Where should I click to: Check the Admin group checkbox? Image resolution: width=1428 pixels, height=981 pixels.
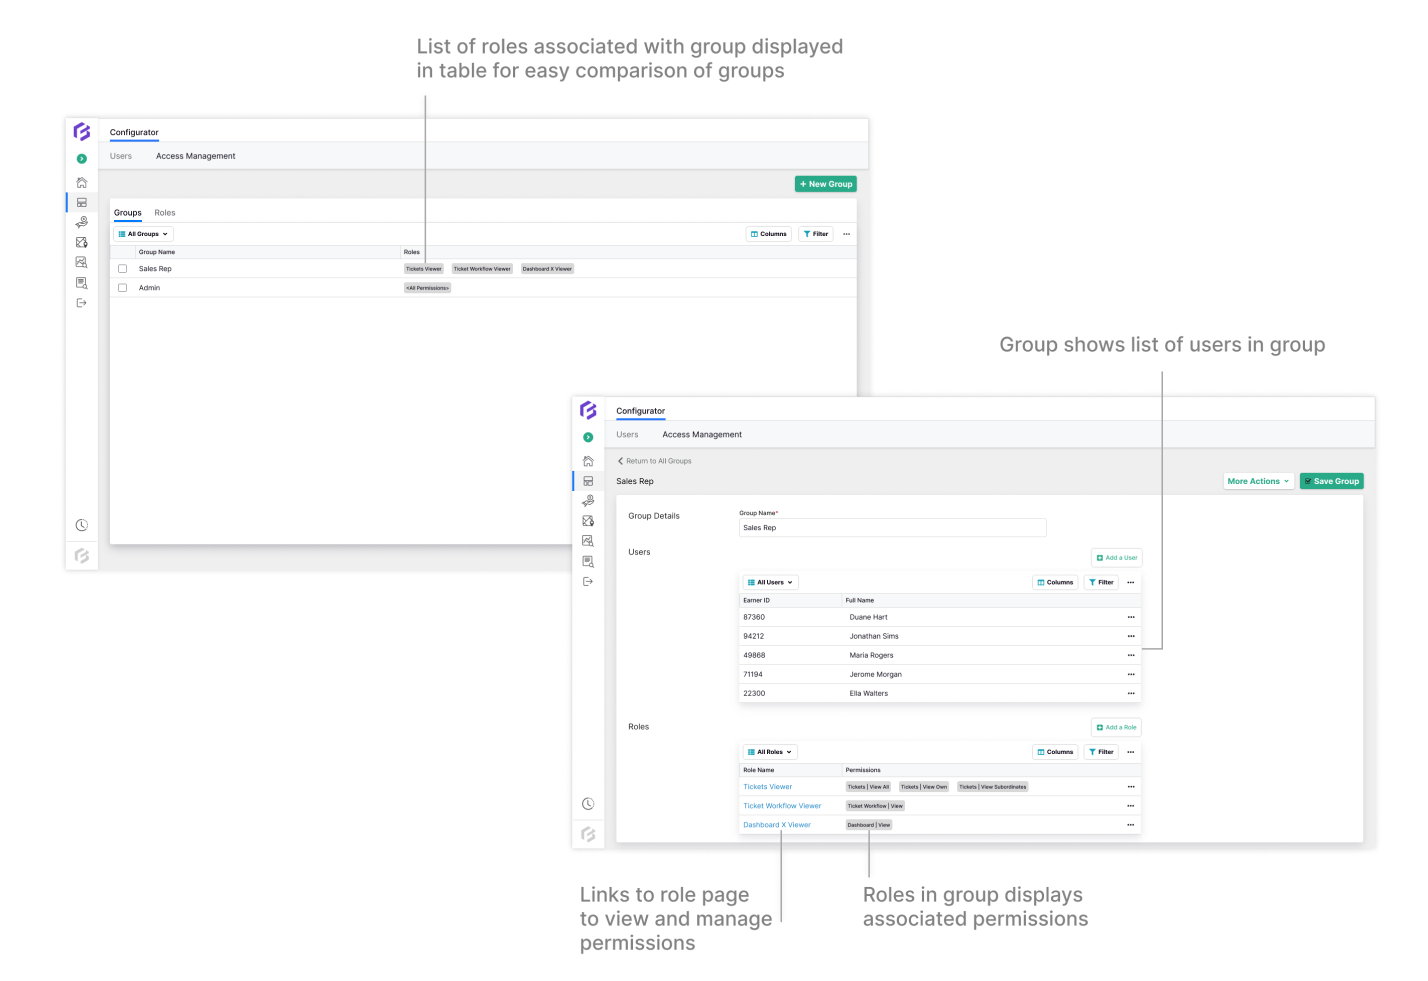(x=123, y=288)
